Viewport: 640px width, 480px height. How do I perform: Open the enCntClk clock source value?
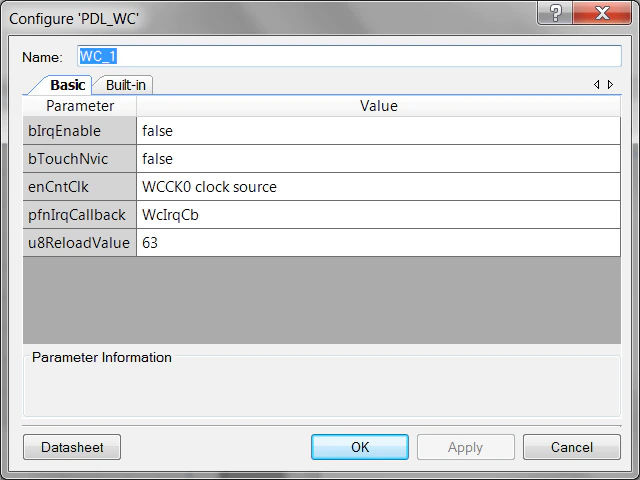(x=378, y=187)
